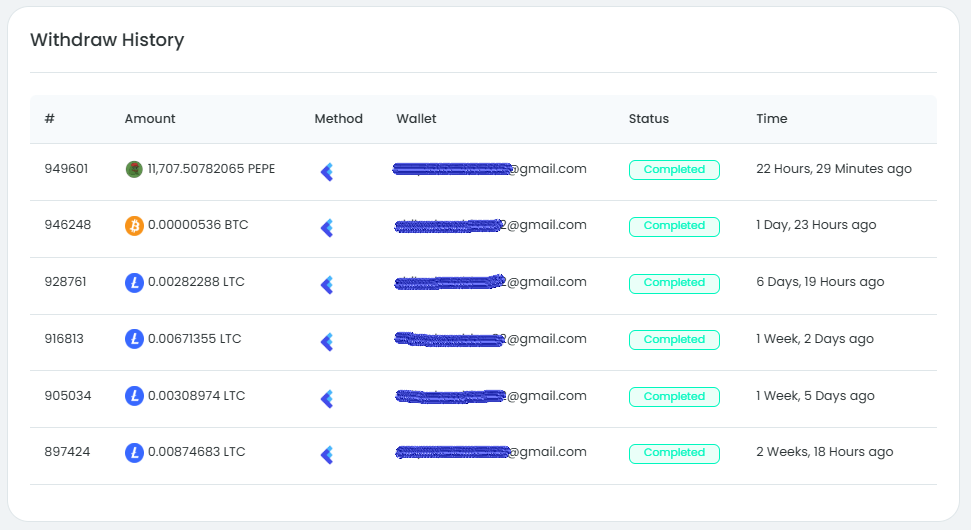Click the Completed badge for withdrawal 946248
This screenshot has height=530, width=971.
tap(674, 227)
